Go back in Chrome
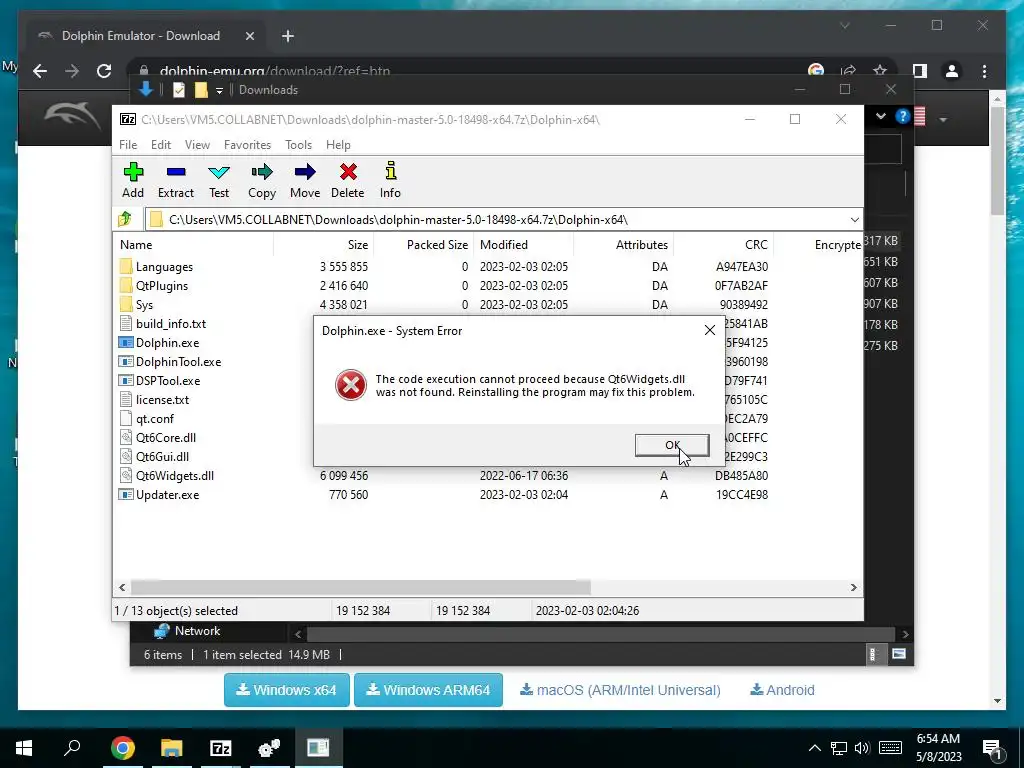The width and height of the screenshot is (1024, 768). click(40, 71)
